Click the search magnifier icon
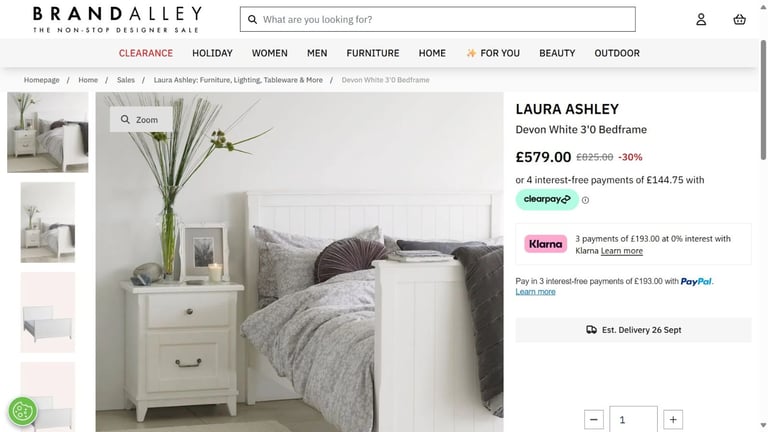The image size is (768, 432). (252, 20)
